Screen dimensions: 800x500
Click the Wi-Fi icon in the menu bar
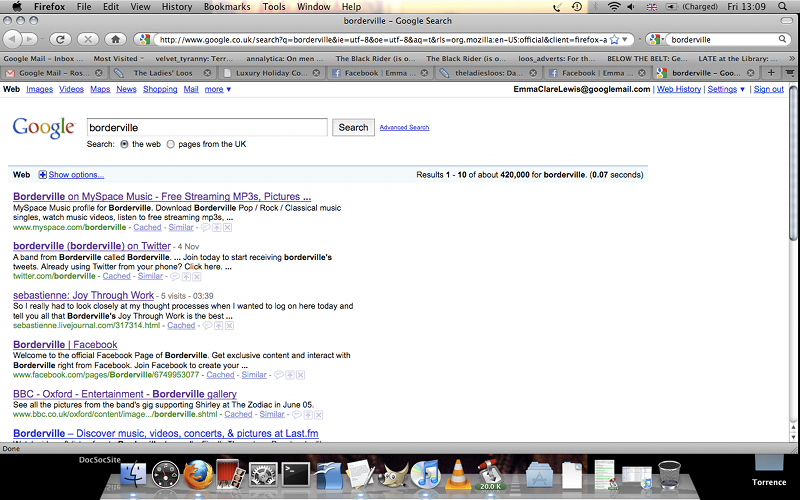(614, 7)
